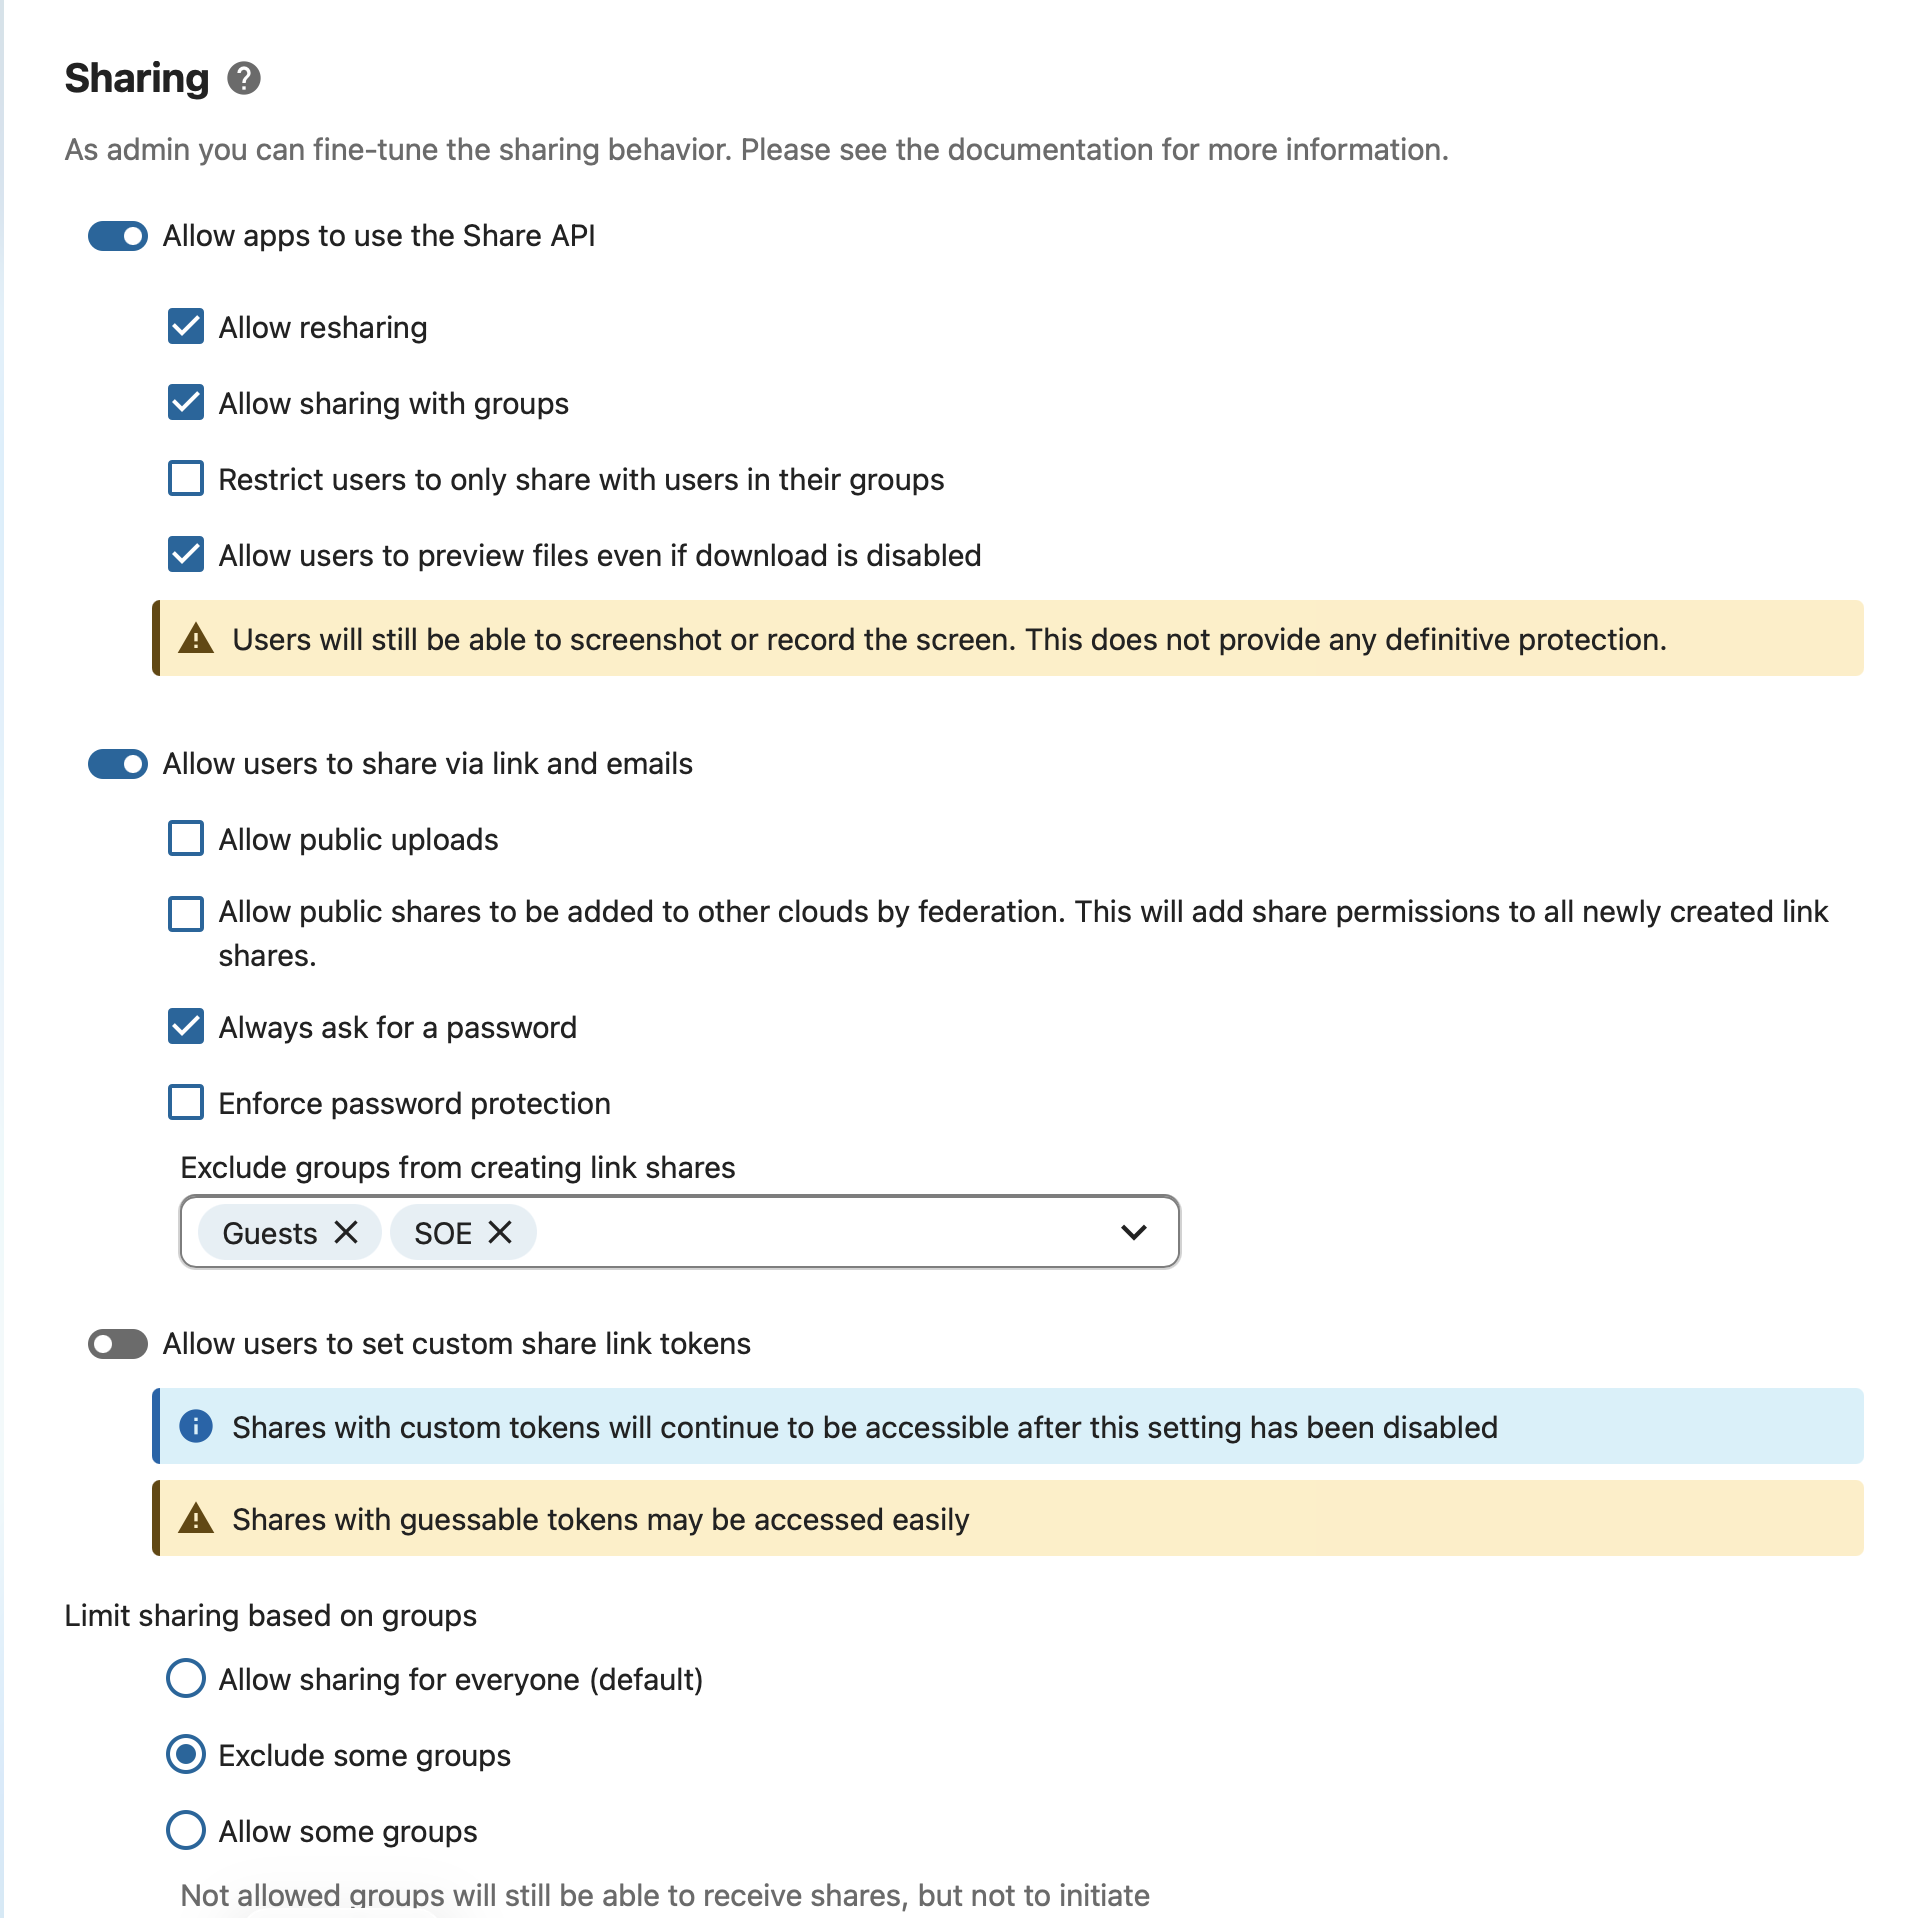The height and width of the screenshot is (1918, 1910).
Task: Click the guessable tokens warning triangle icon
Action: (196, 1518)
